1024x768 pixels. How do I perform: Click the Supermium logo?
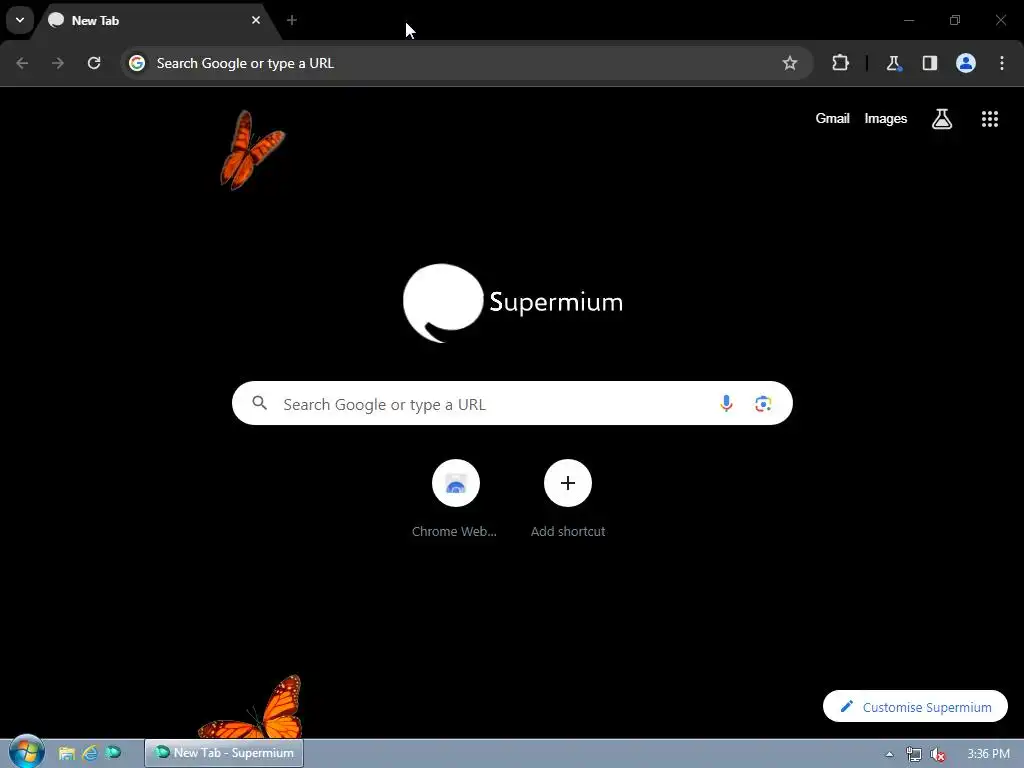[x=513, y=302]
